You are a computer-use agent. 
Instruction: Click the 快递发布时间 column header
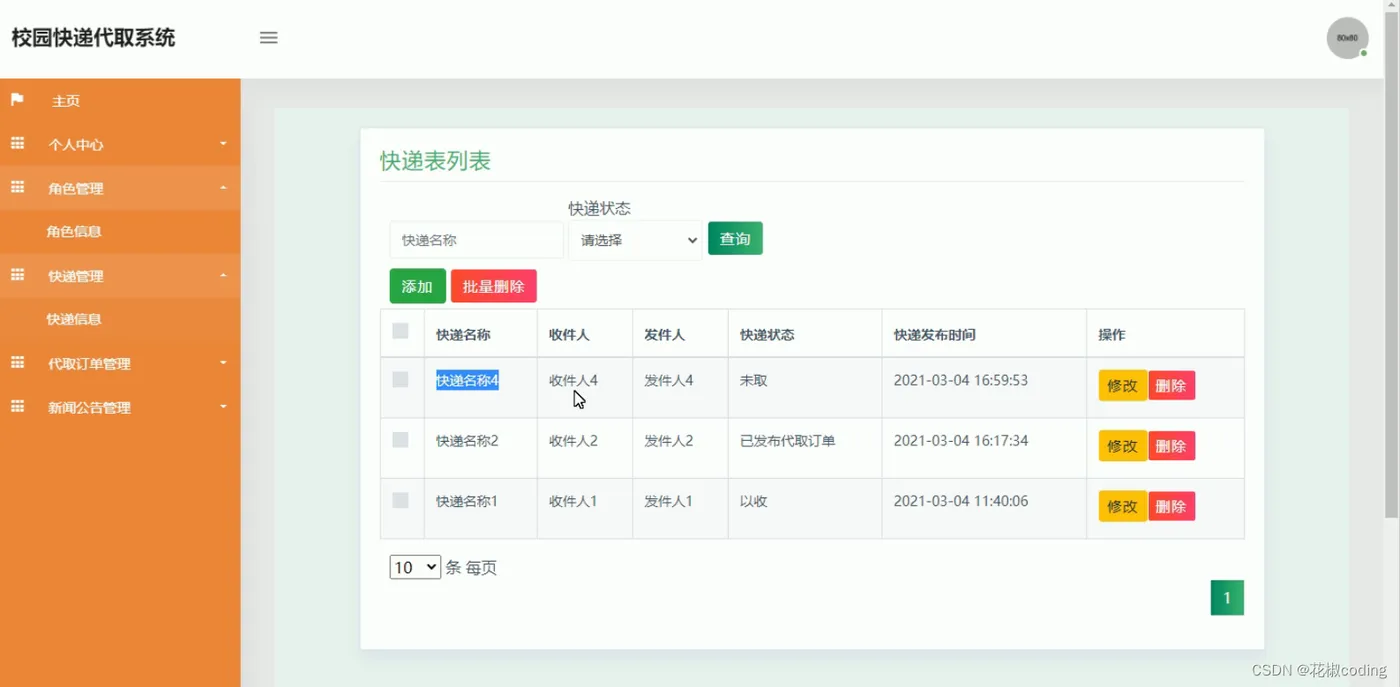coord(934,335)
